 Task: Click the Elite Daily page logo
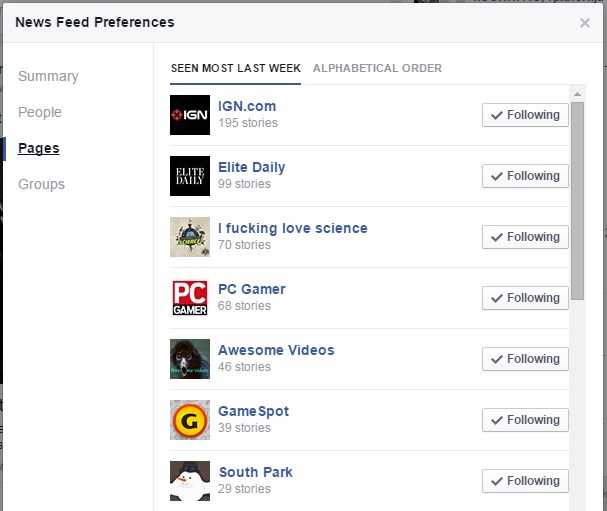(x=190, y=176)
